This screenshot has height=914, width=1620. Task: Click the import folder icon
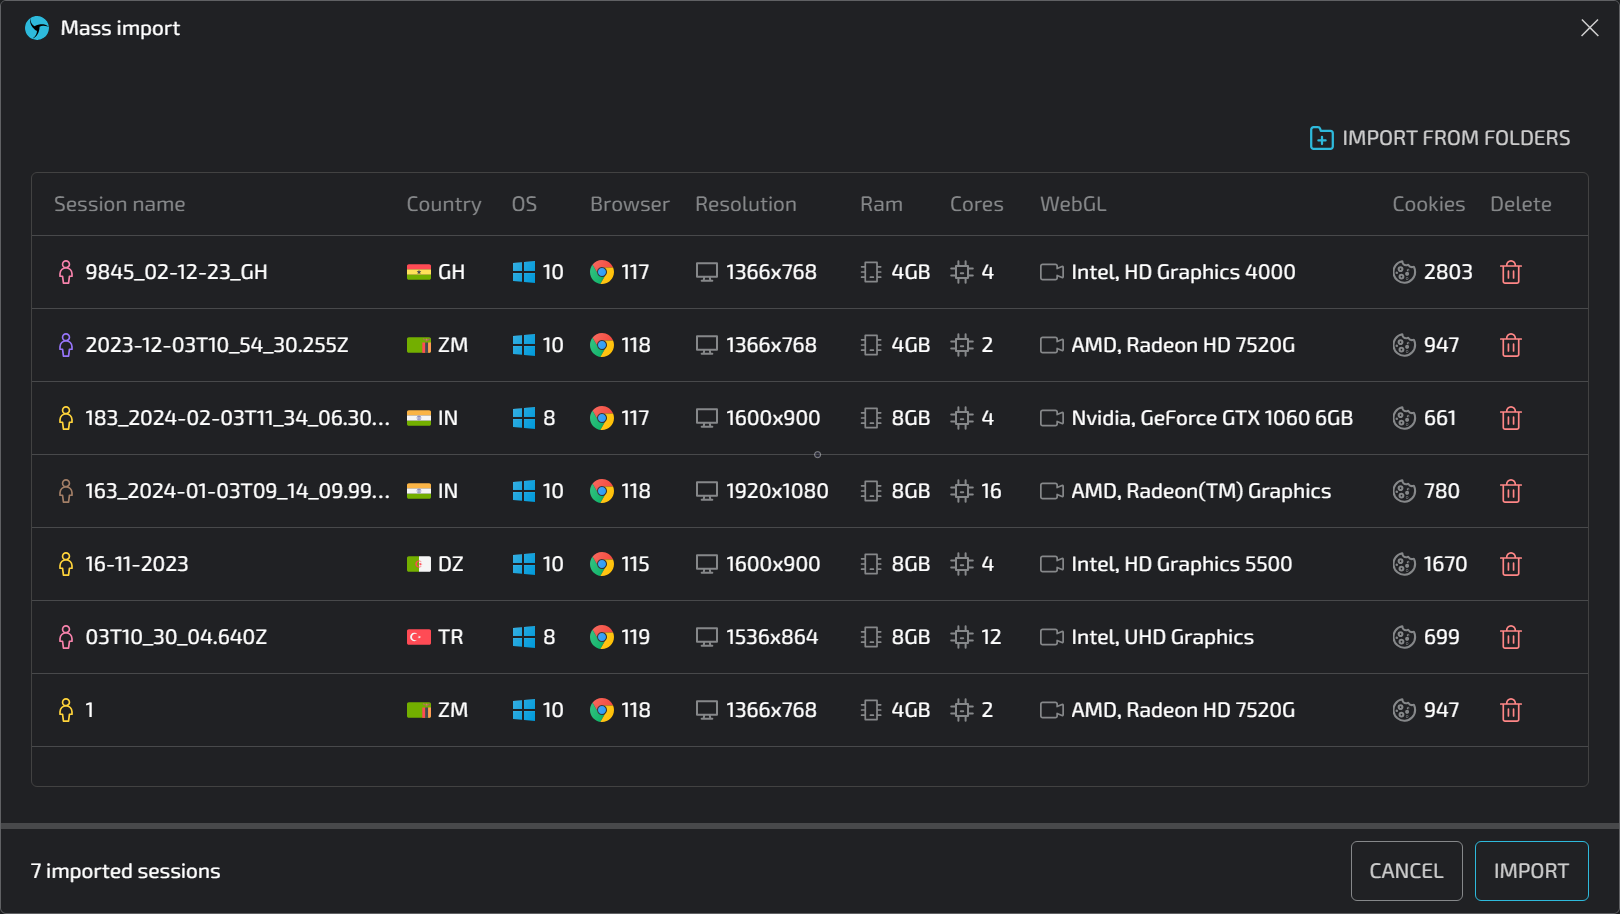1321,138
